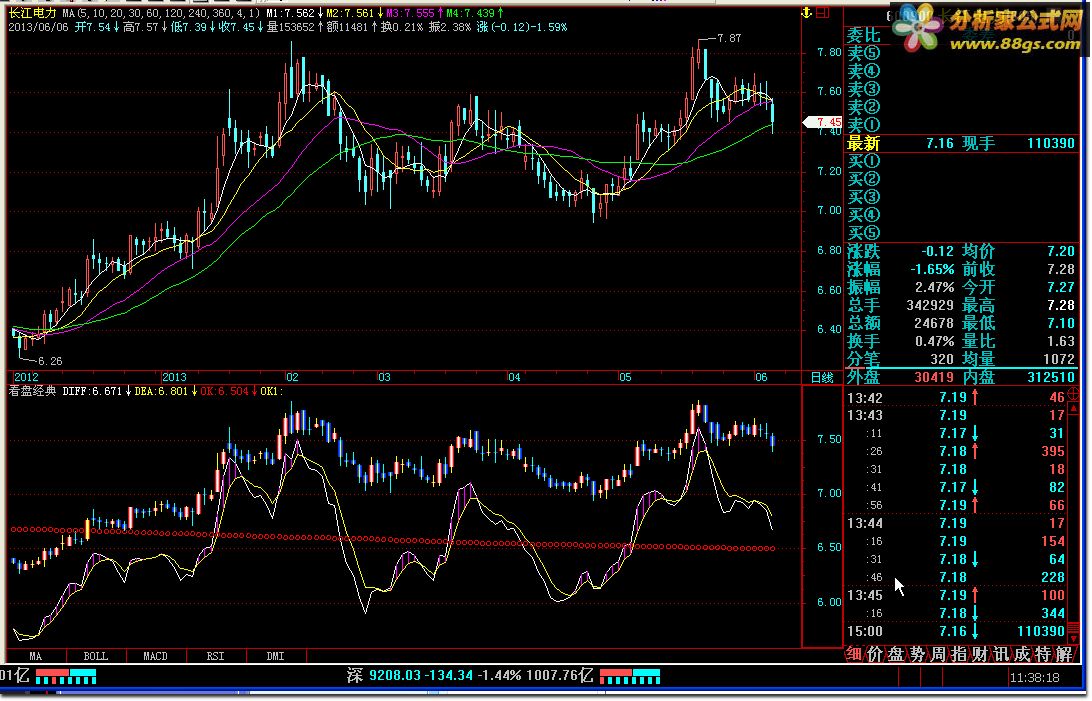Switch to the RSI indicator tab

coord(215,656)
